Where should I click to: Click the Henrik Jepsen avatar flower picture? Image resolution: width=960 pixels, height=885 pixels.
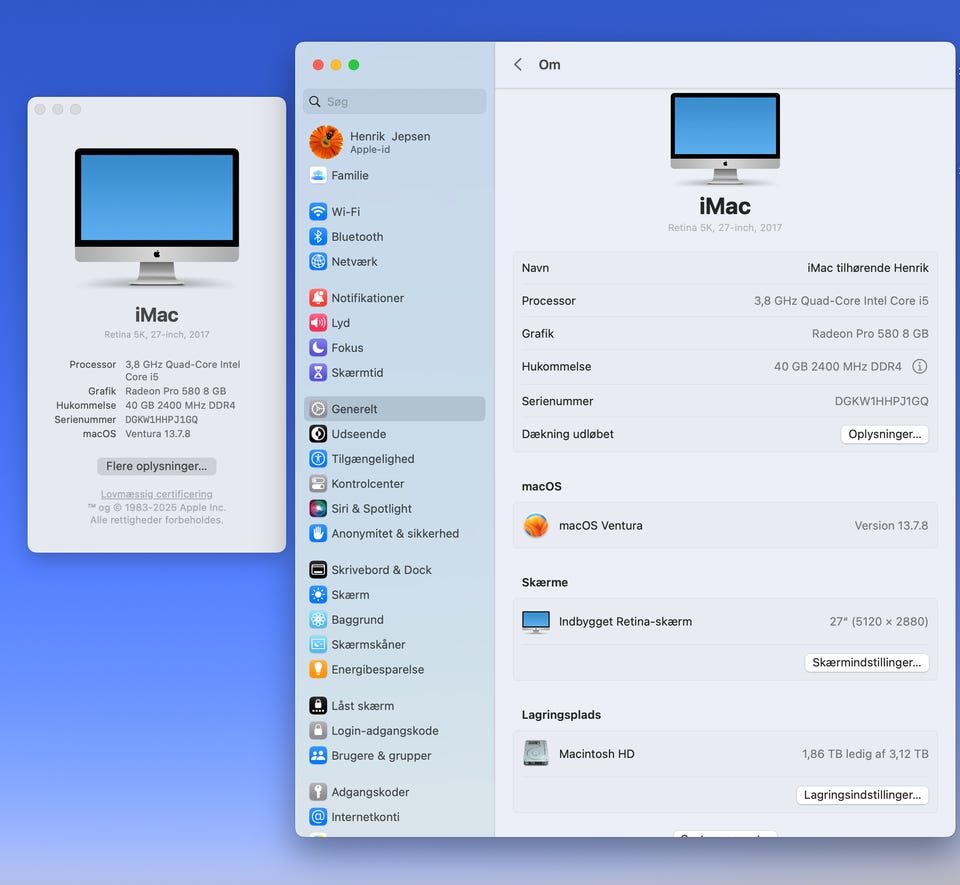(326, 142)
